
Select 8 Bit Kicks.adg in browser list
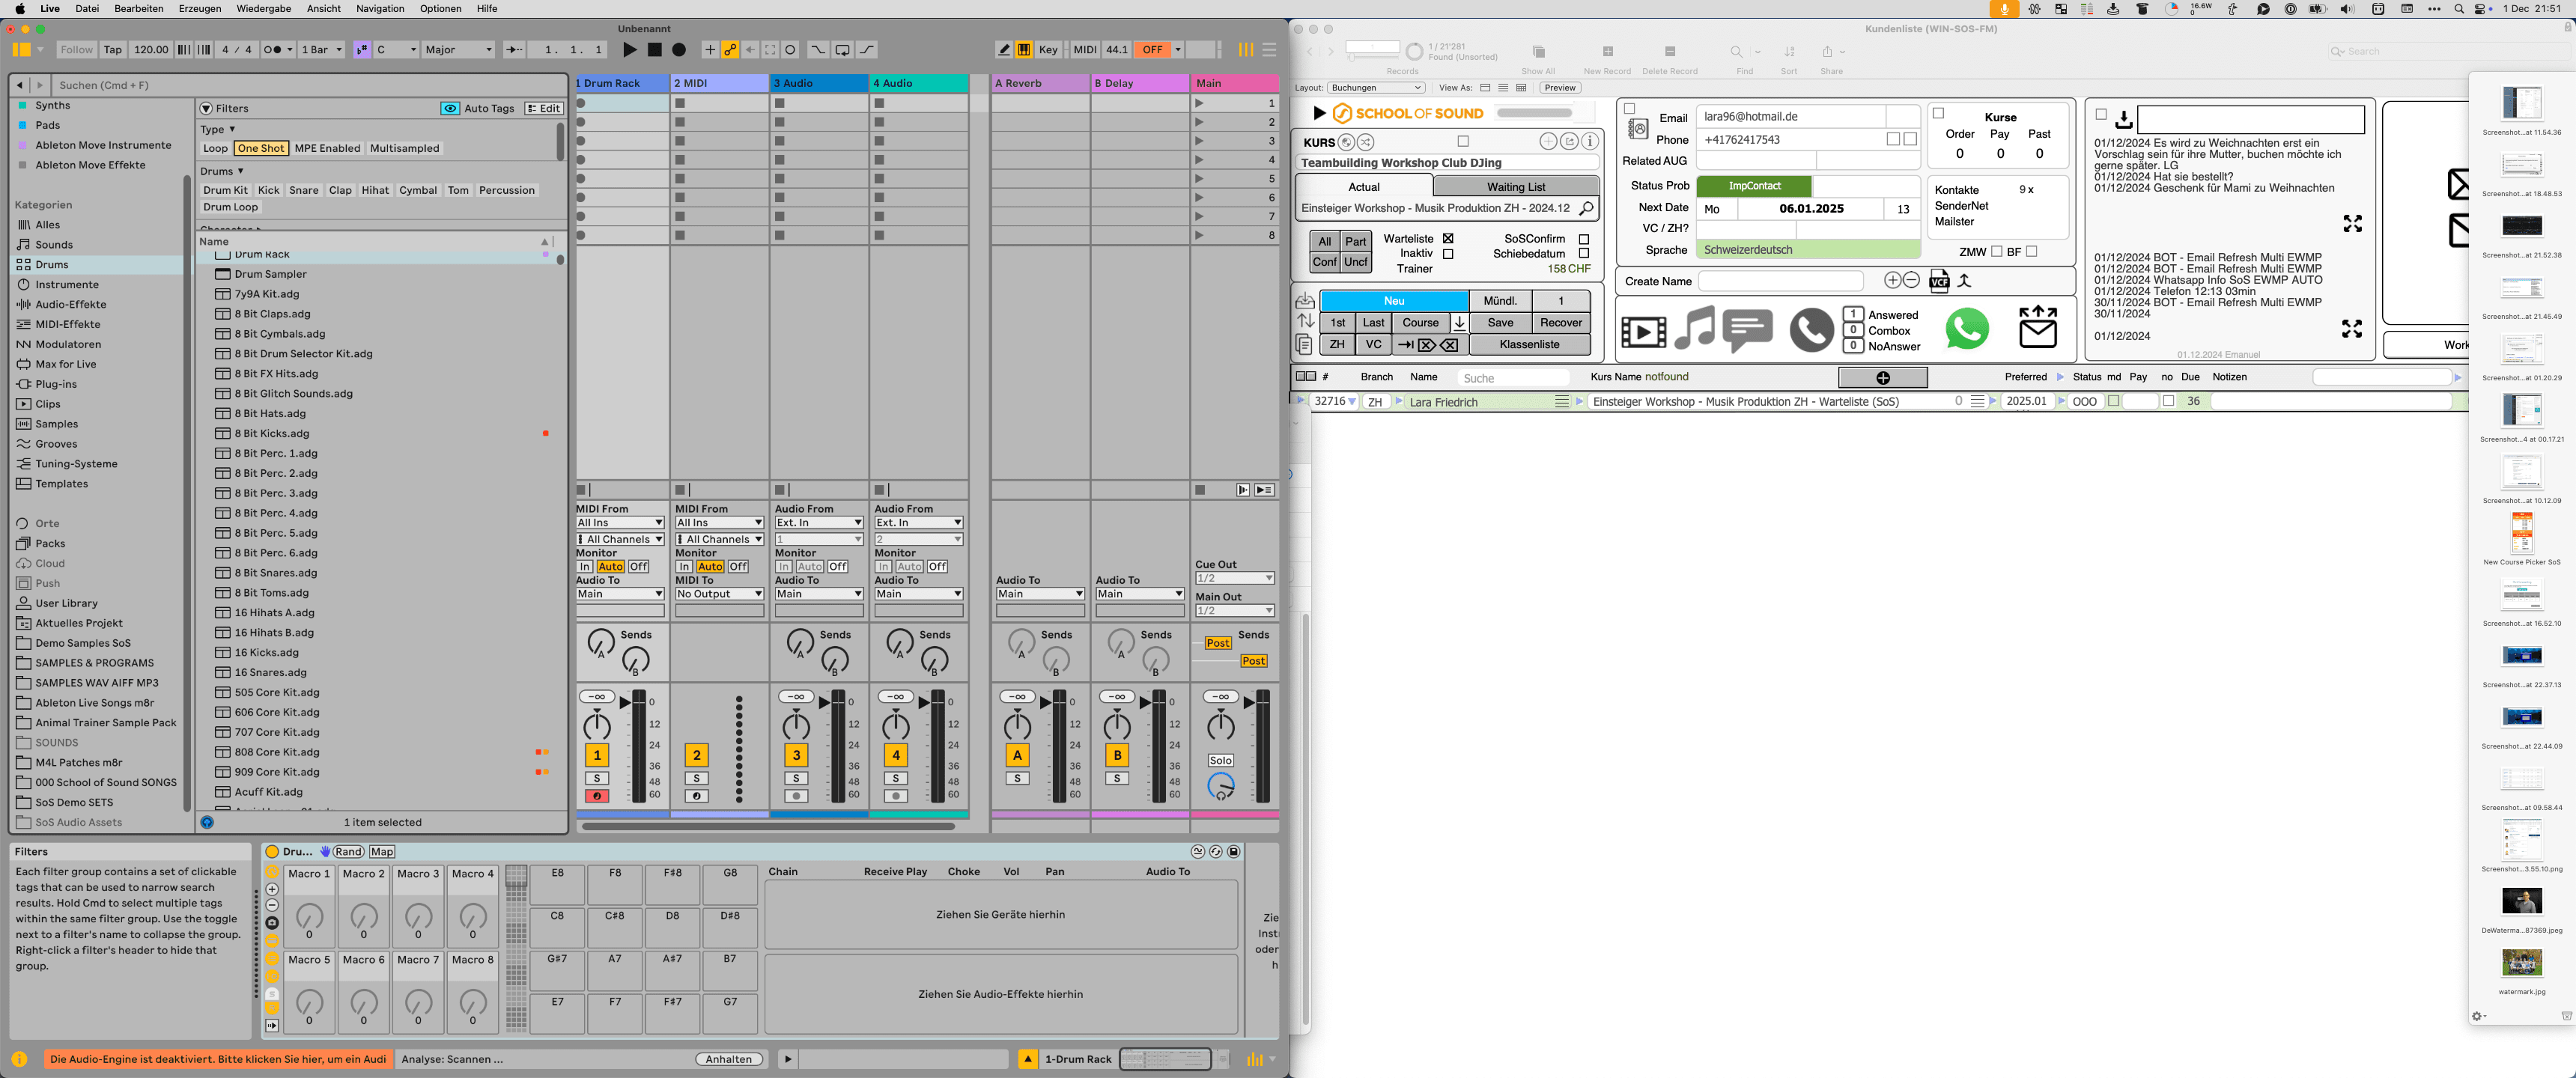272,433
